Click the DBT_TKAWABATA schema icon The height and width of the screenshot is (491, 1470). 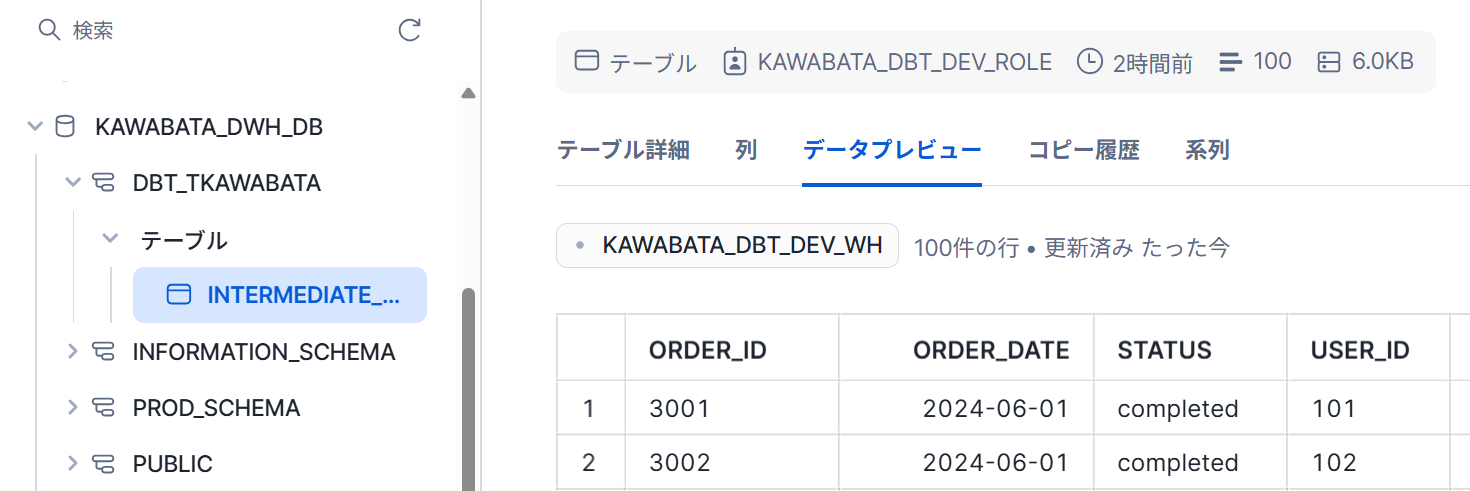[103, 182]
